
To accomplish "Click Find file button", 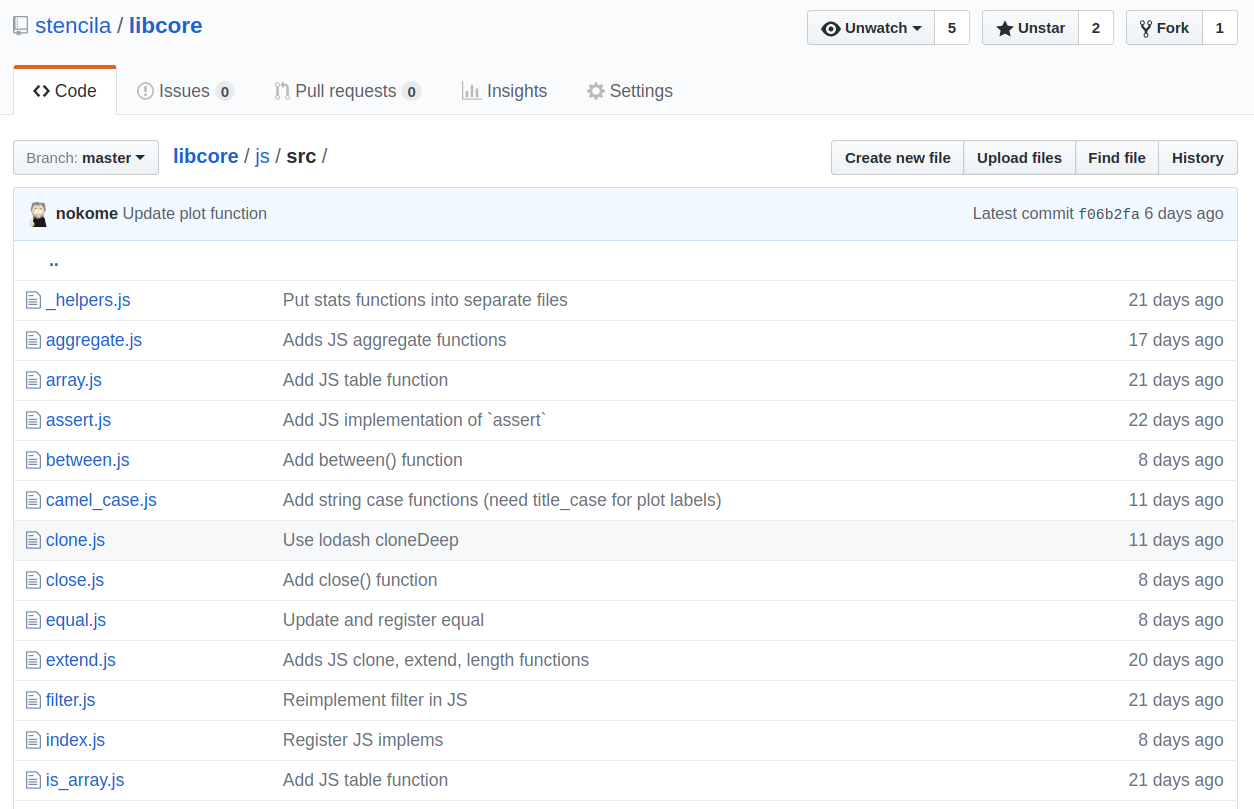I will [1117, 158].
